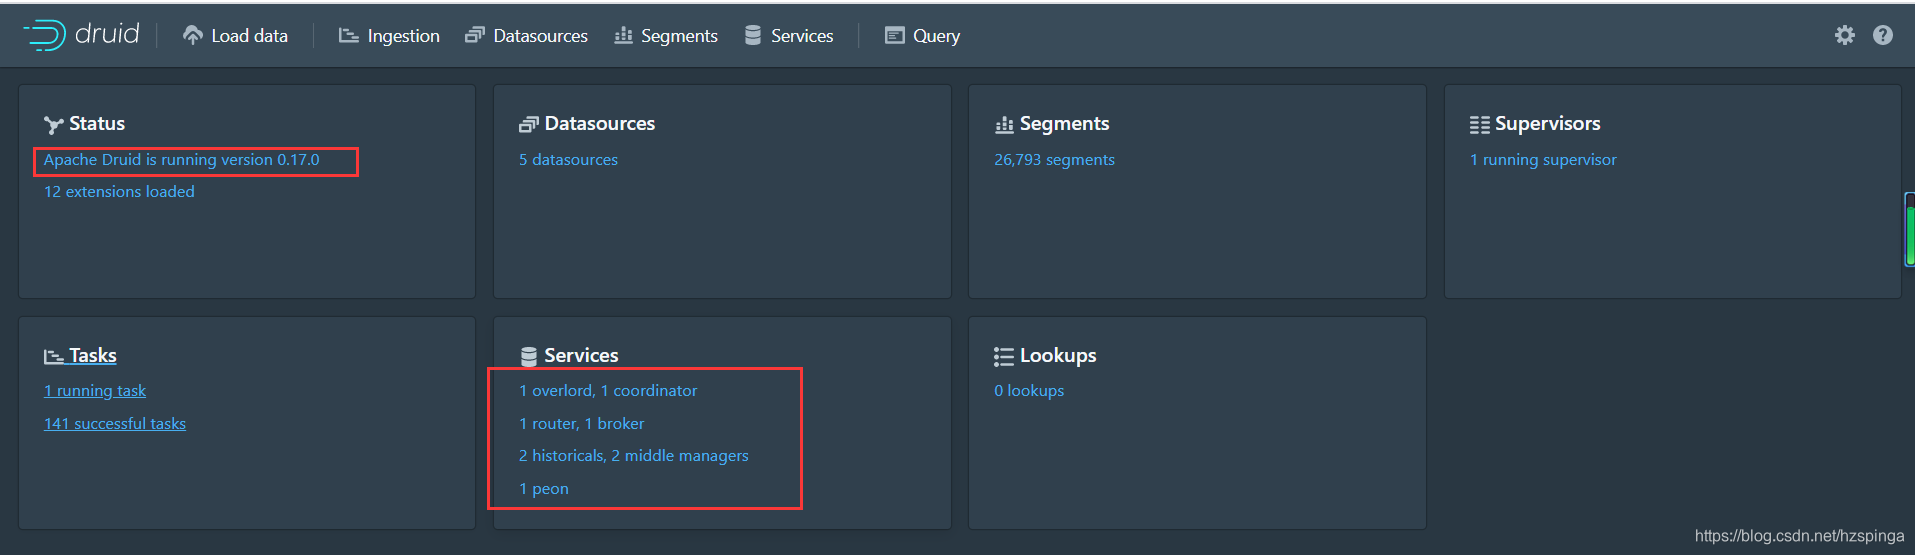Click the Lookups card heading
The image size is (1915, 555).
[1058, 356]
